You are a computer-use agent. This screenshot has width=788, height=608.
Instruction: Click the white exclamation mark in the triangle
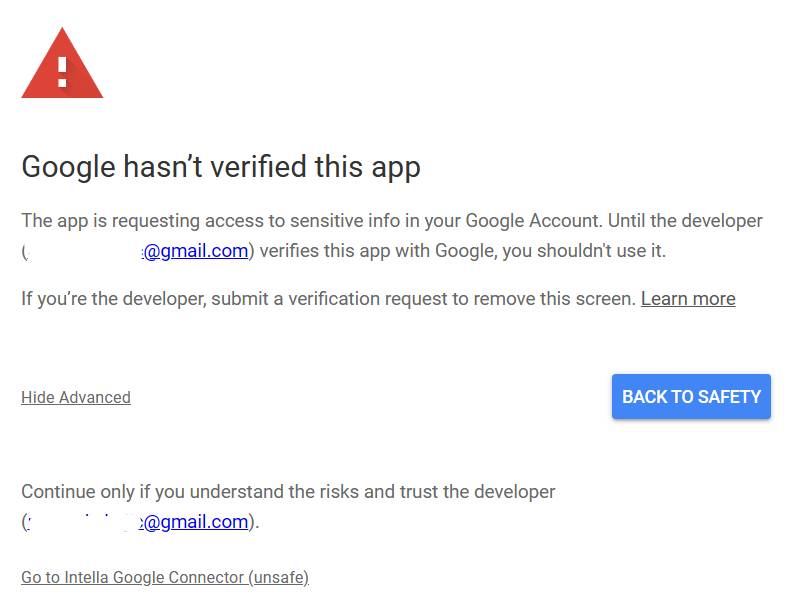pos(62,72)
